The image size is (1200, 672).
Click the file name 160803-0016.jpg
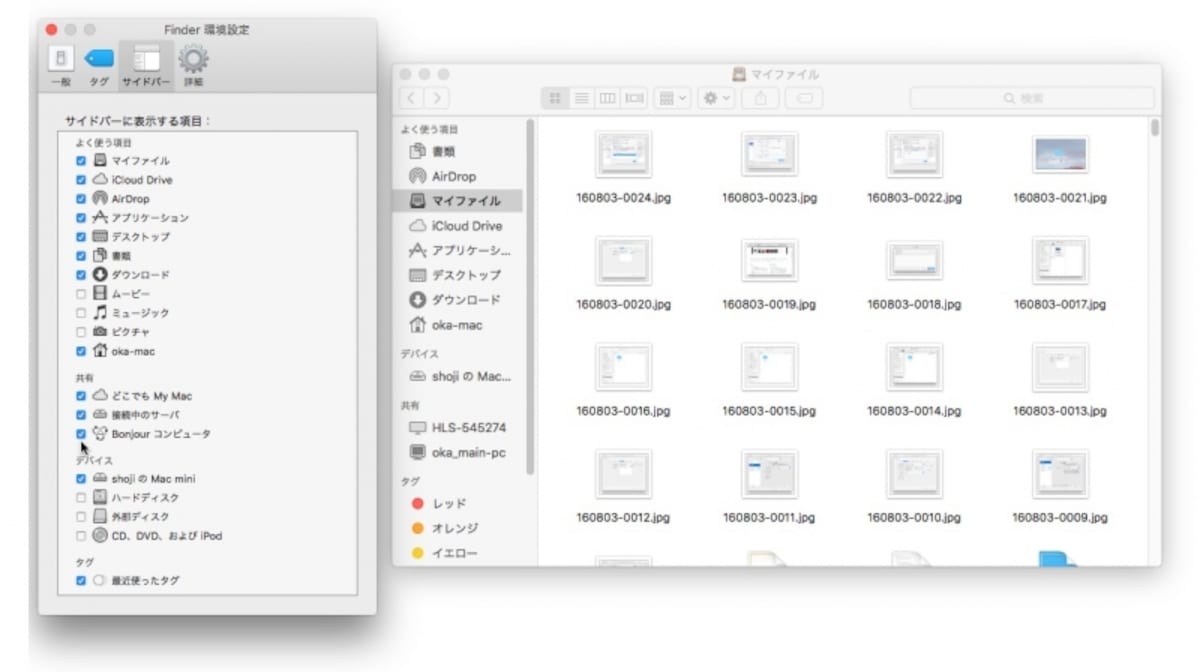pos(623,411)
